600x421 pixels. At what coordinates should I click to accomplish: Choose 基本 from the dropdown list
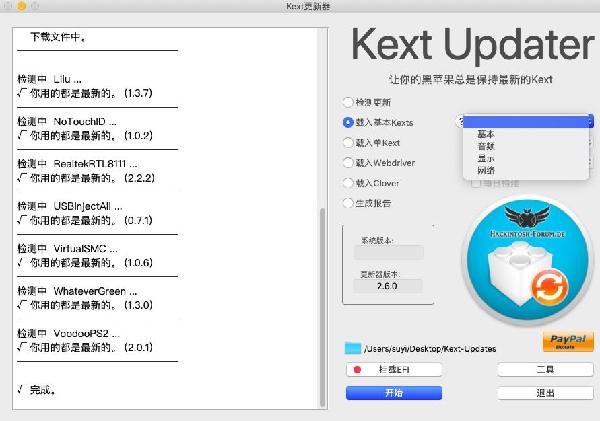[x=486, y=134]
